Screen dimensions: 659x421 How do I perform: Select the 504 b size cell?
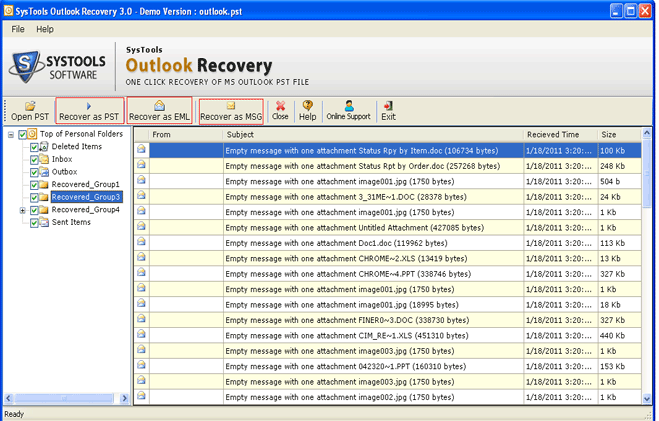pos(619,182)
